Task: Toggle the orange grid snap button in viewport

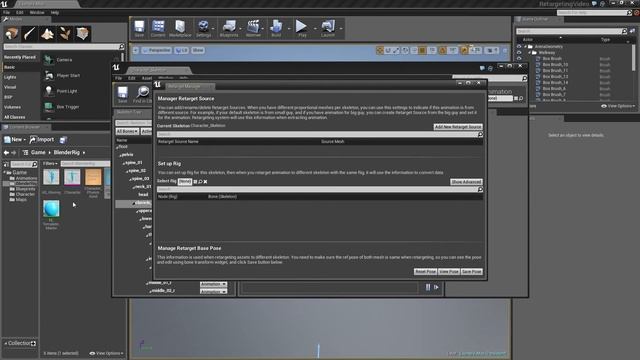Action: click(x=422, y=50)
